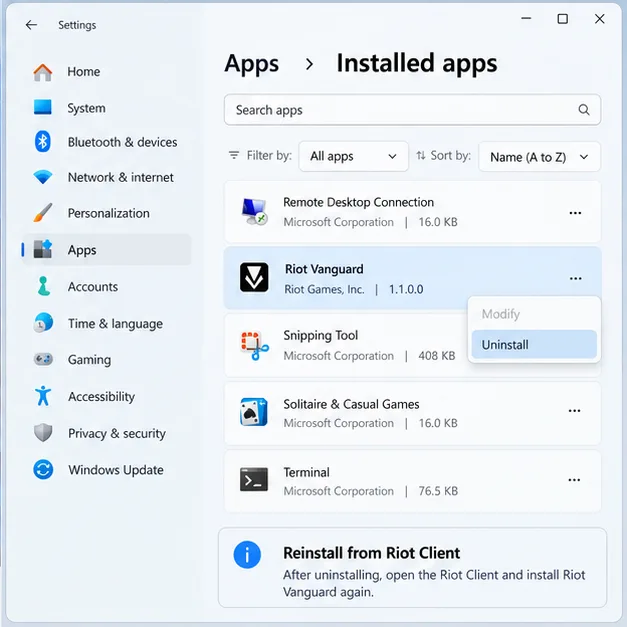Click the Terminal app icon

tap(254, 479)
